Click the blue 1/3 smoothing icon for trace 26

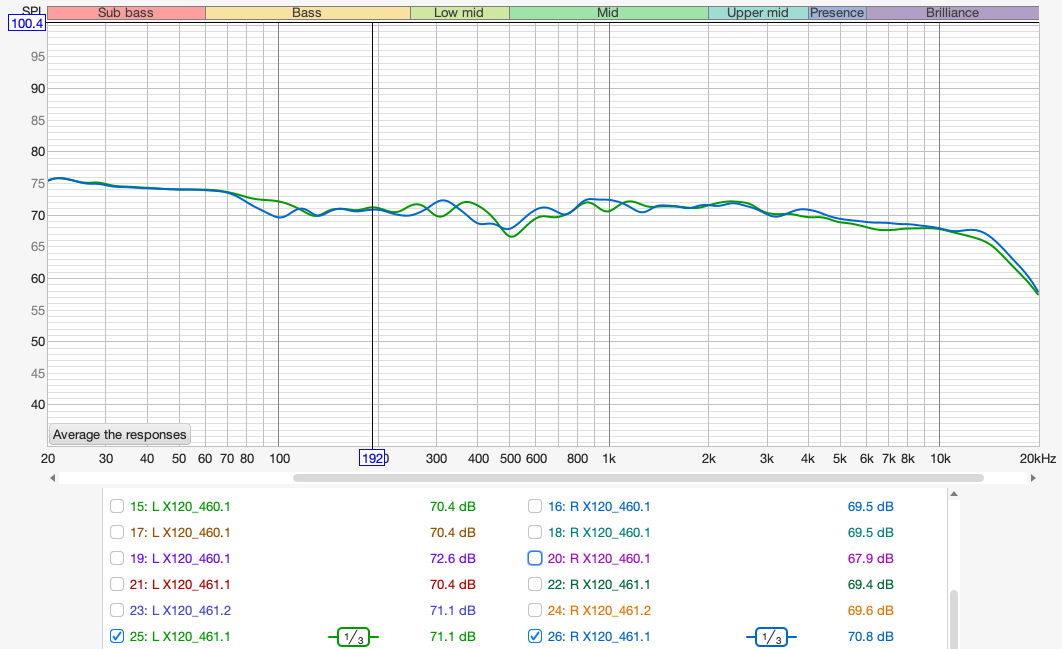click(770, 637)
